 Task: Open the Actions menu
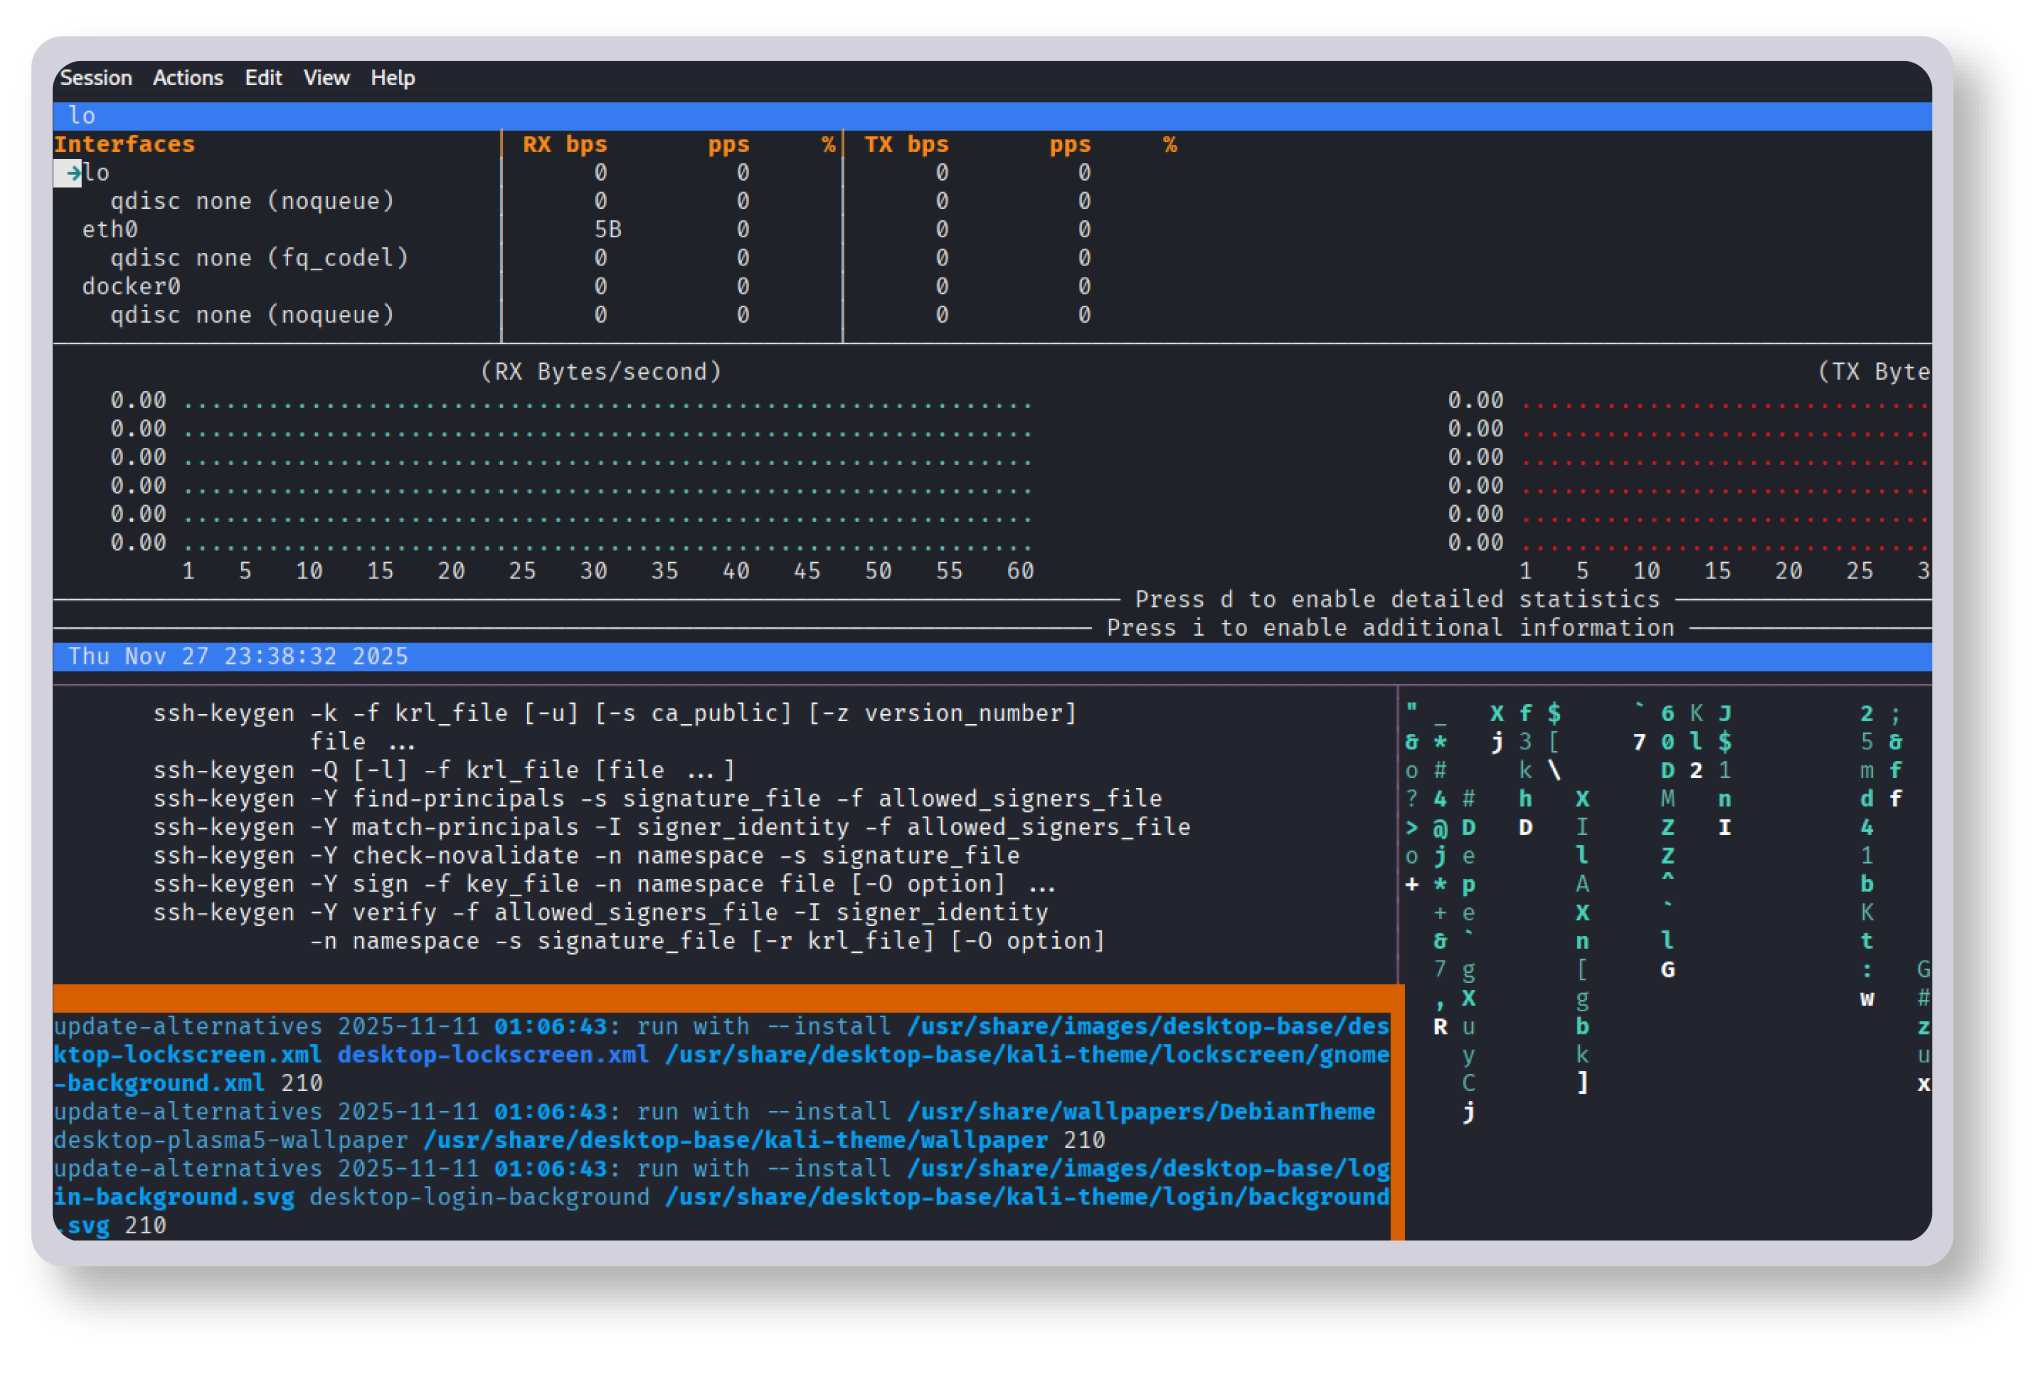pyautogui.click(x=187, y=78)
